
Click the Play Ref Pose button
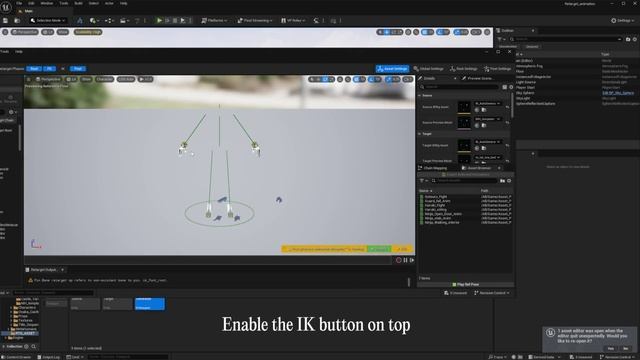coord(465,284)
